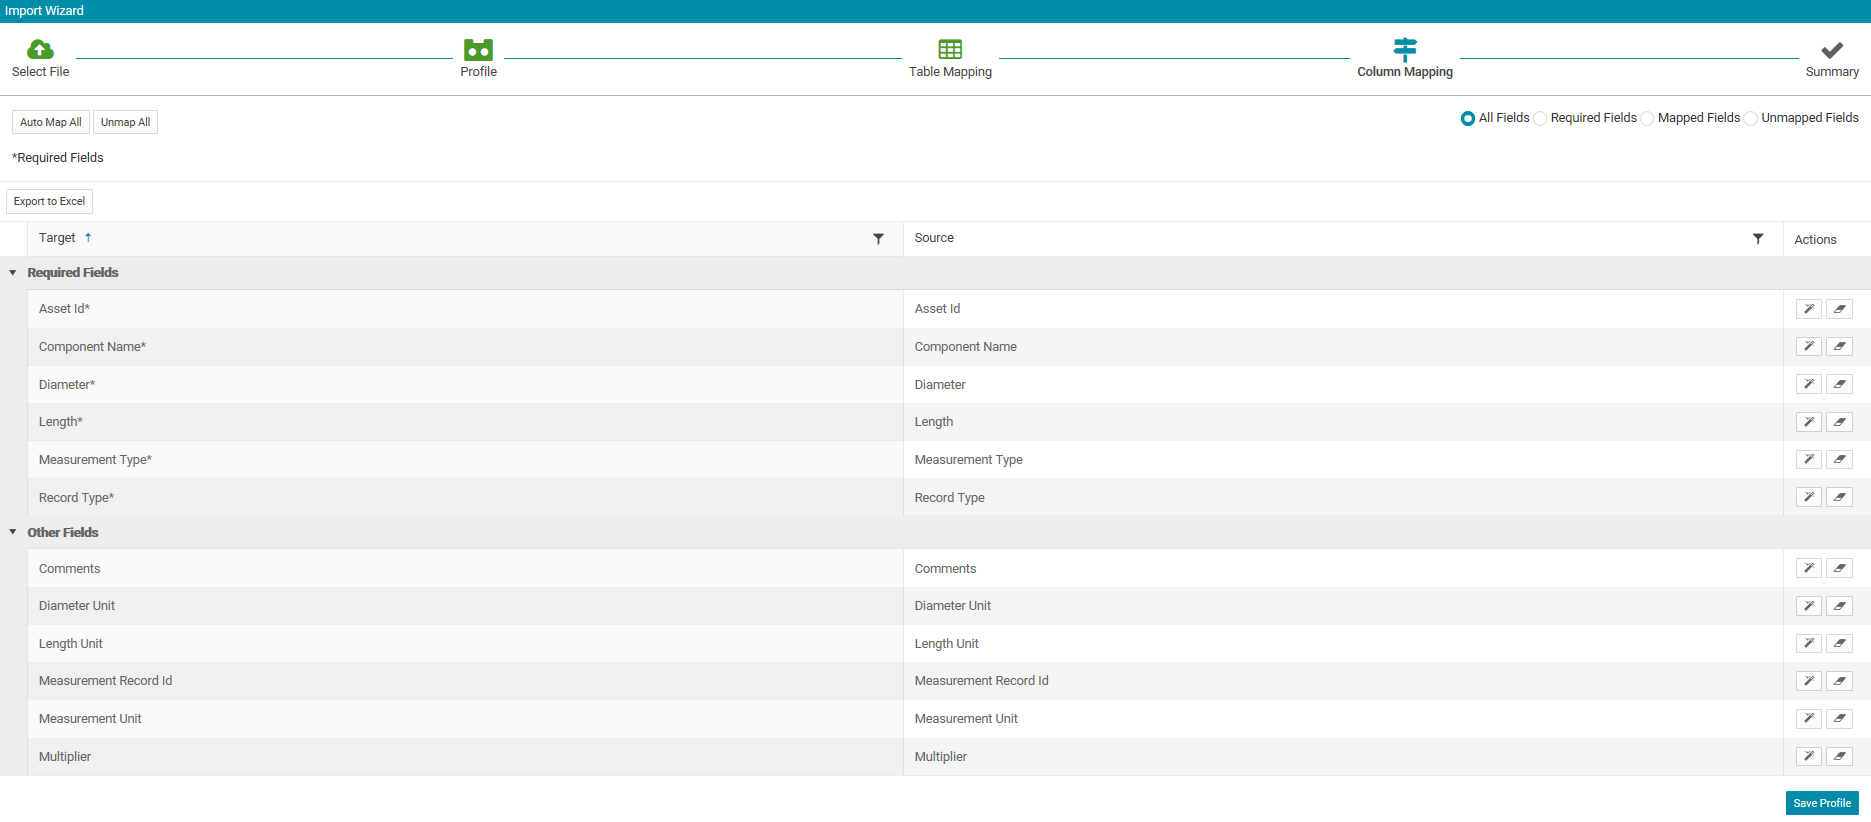Collapse the Other Fields group
Viewport: 1871px width, 822px height.
tap(13, 532)
